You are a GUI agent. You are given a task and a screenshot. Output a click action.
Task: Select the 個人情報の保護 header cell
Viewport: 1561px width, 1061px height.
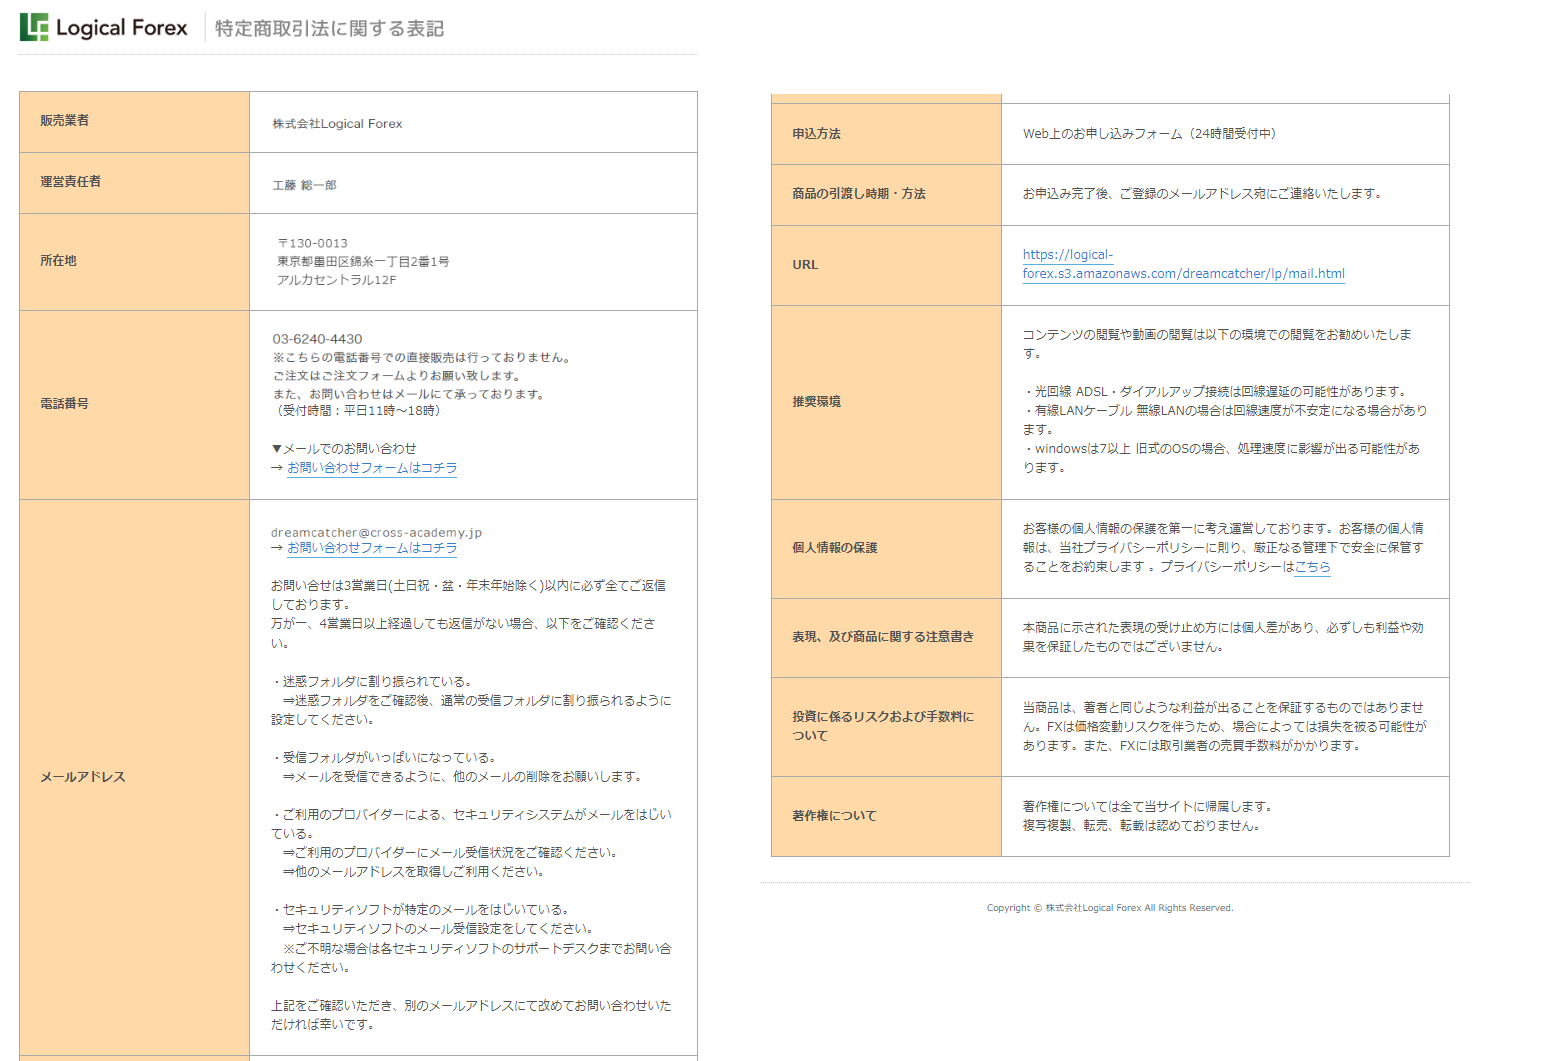pyautogui.click(x=886, y=549)
